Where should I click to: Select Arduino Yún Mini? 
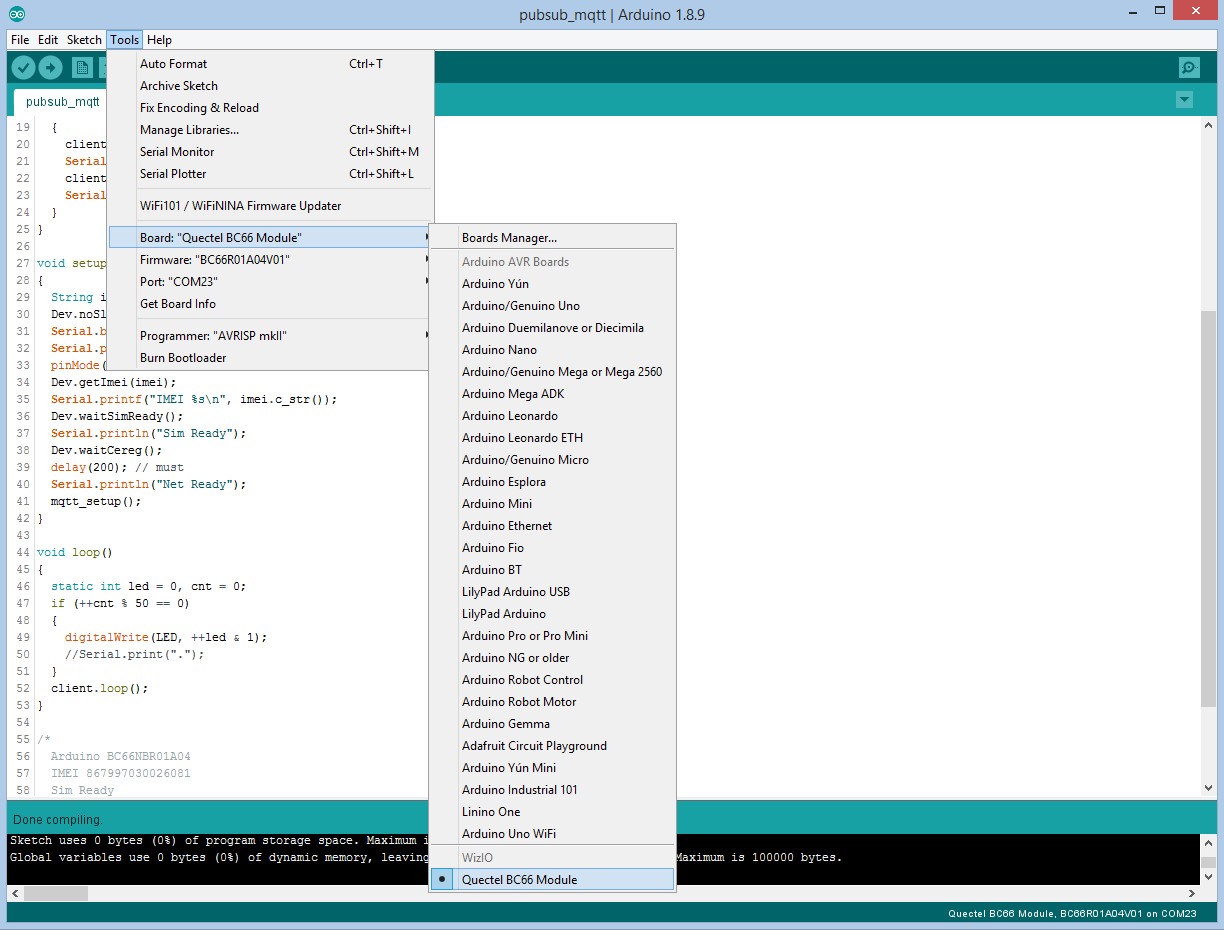(552, 767)
